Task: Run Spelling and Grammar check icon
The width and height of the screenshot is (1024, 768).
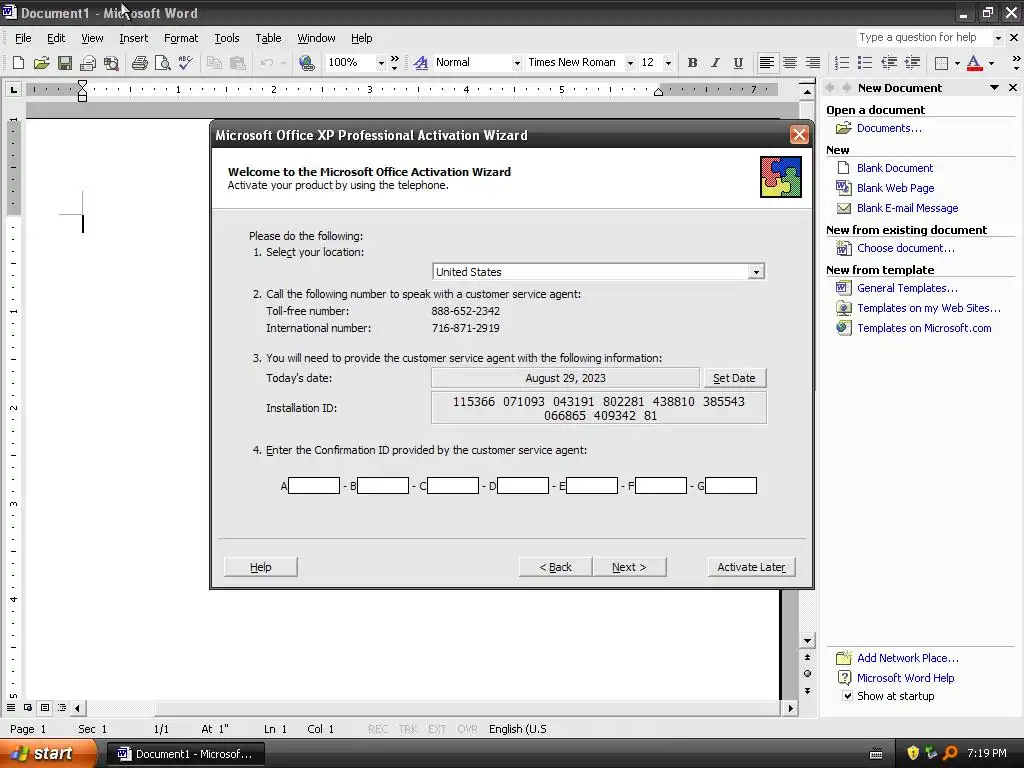Action: (185, 63)
